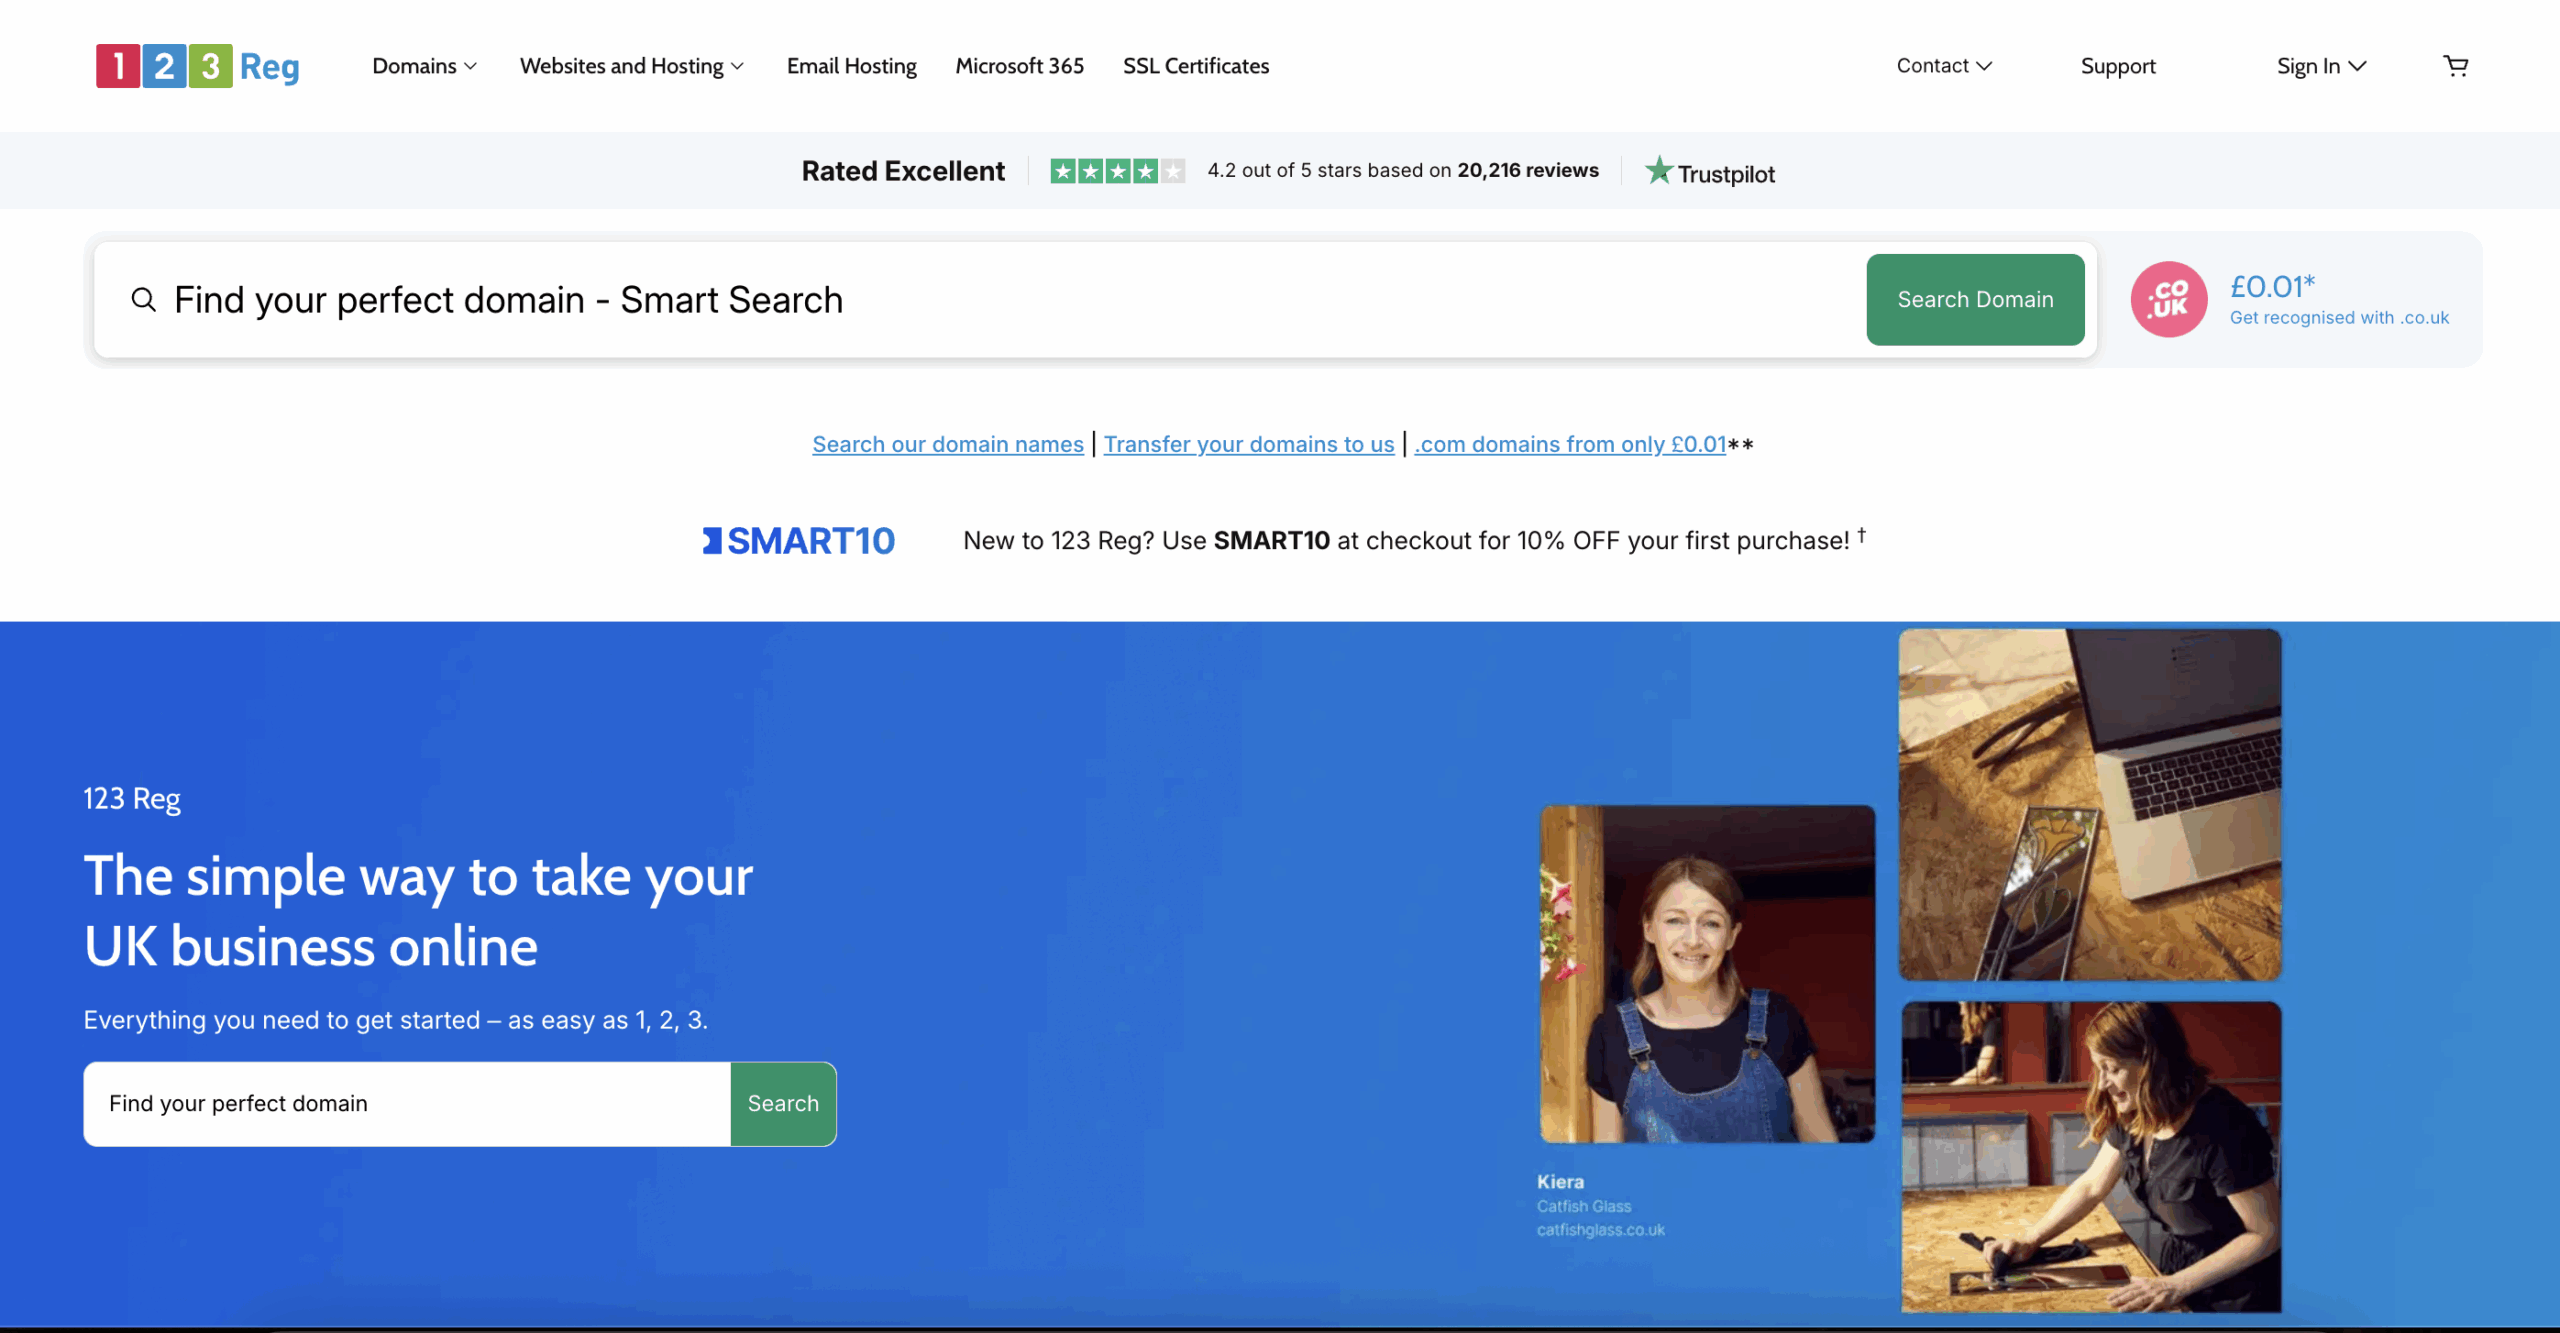Open the Microsoft 365 menu item
The height and width of the screenshot is (1333, 2560).
(1019, 66)
